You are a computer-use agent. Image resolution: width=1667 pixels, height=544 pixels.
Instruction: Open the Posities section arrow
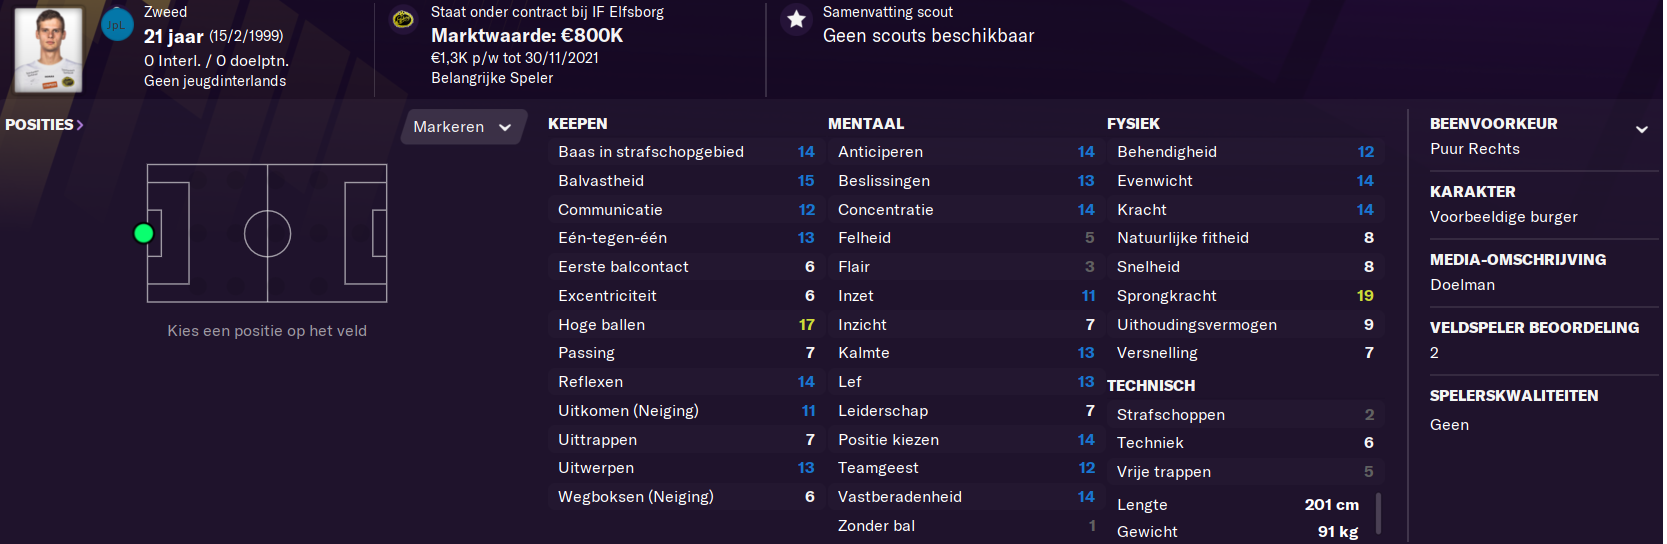80,125
